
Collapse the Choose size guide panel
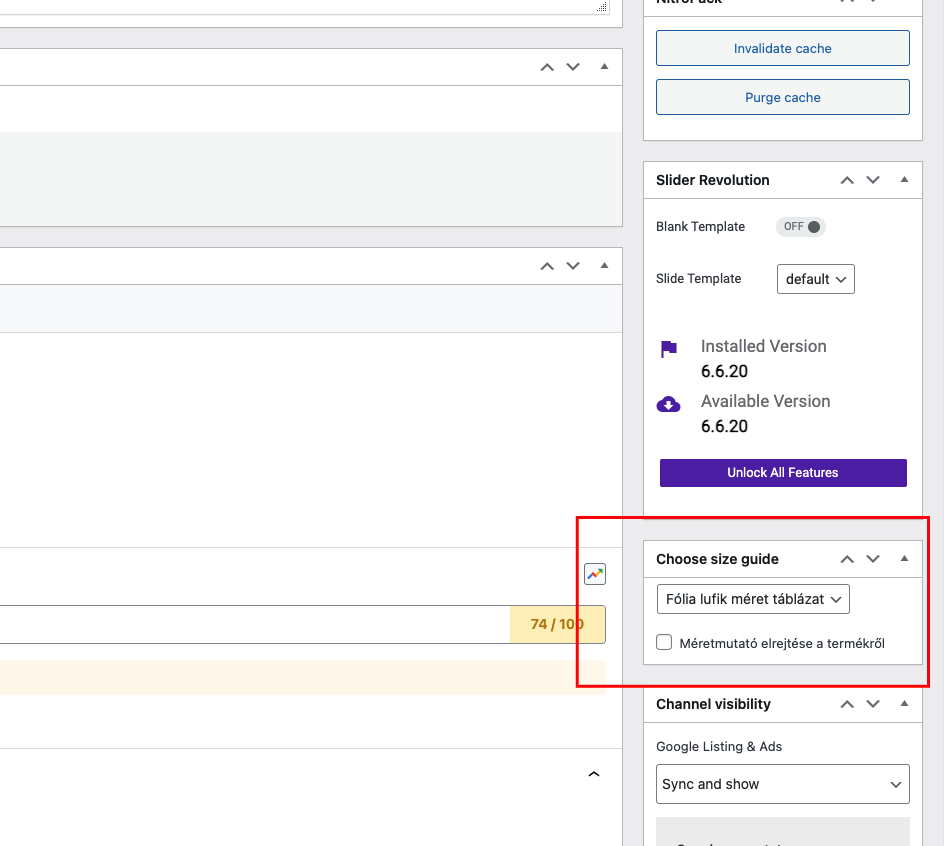(904, 559)
